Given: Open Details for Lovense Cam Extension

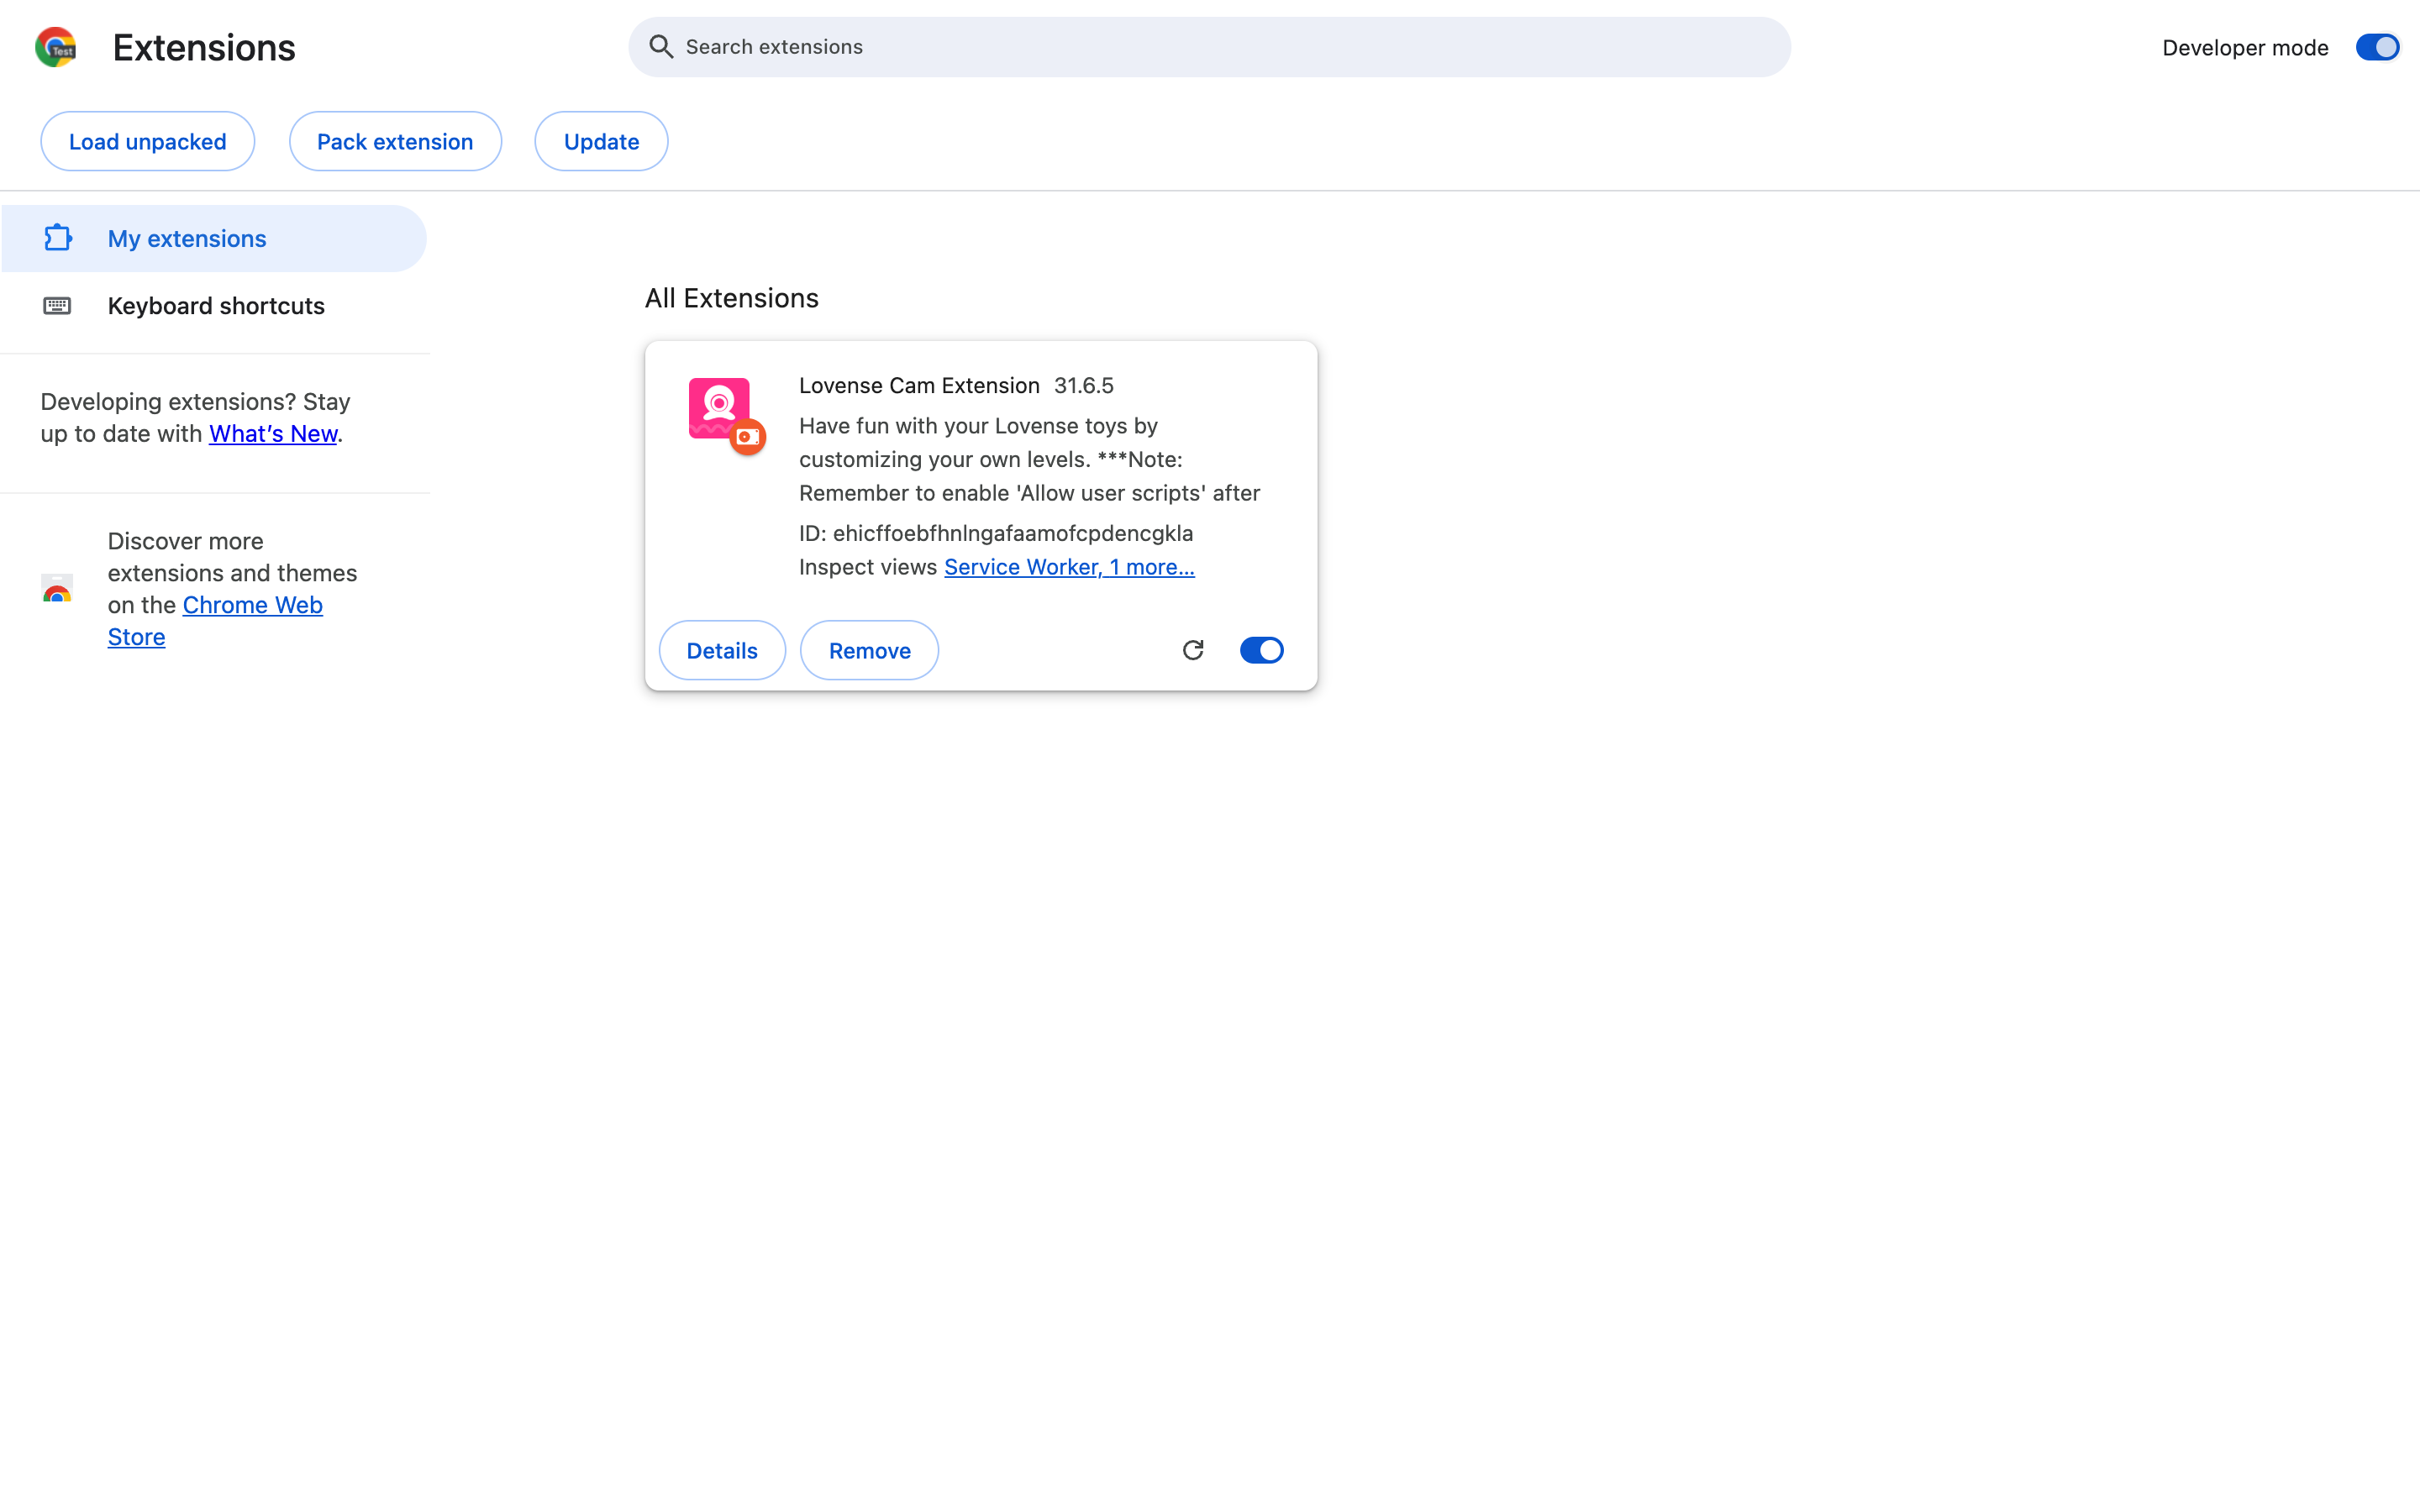Looking at the screenshot, I should [722, 650].
